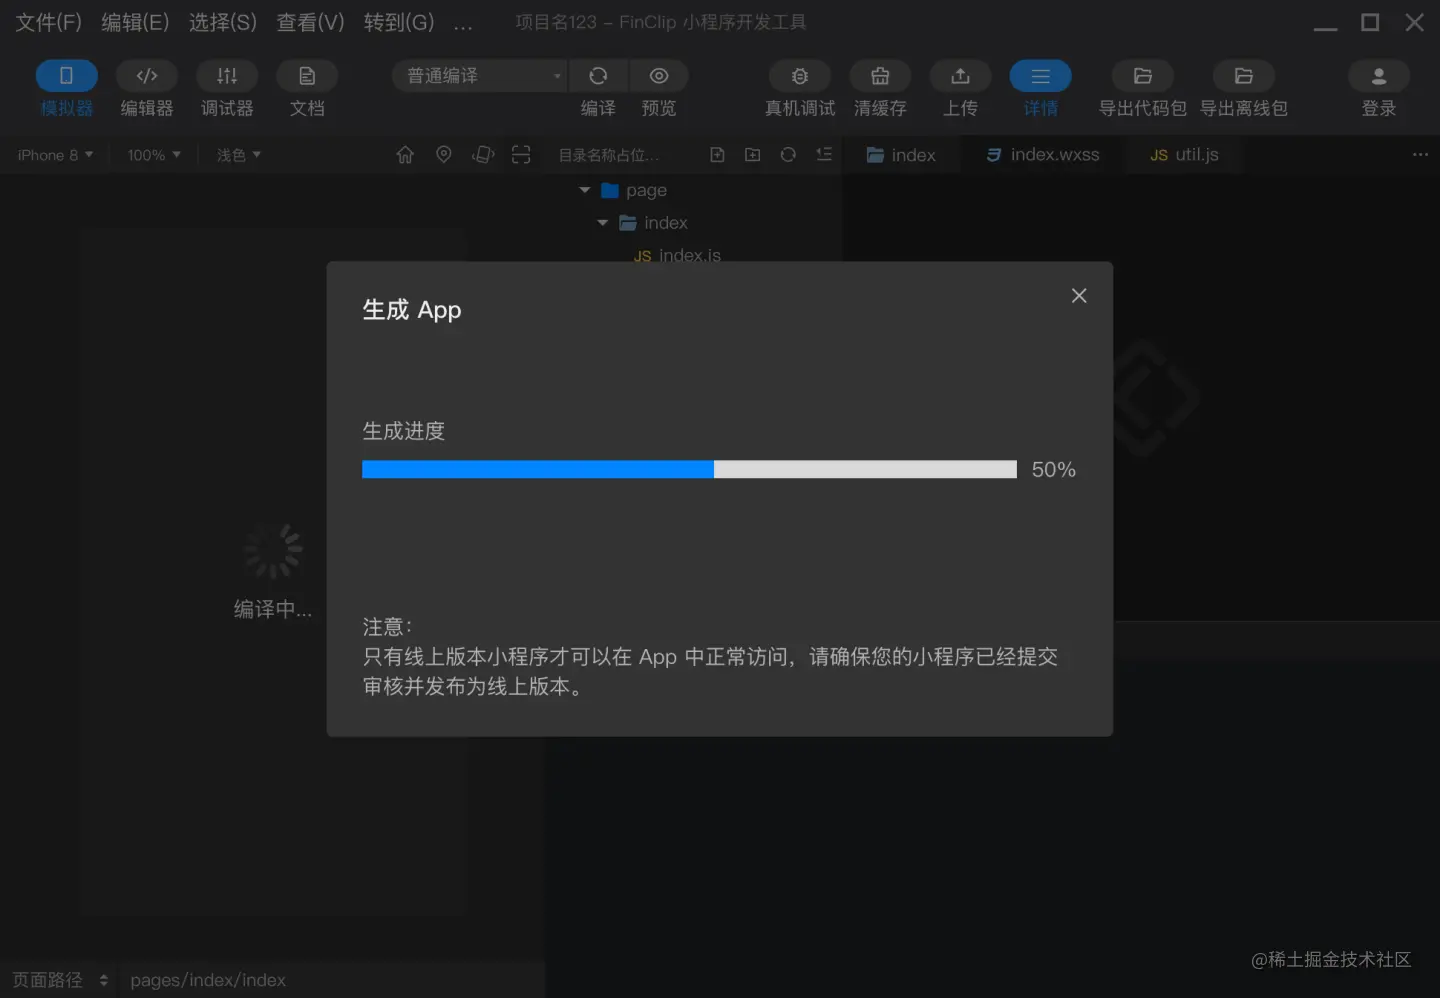Refresh the file explorer tree
This screenshot has height=998, width=1440.
tap(788, 155)
